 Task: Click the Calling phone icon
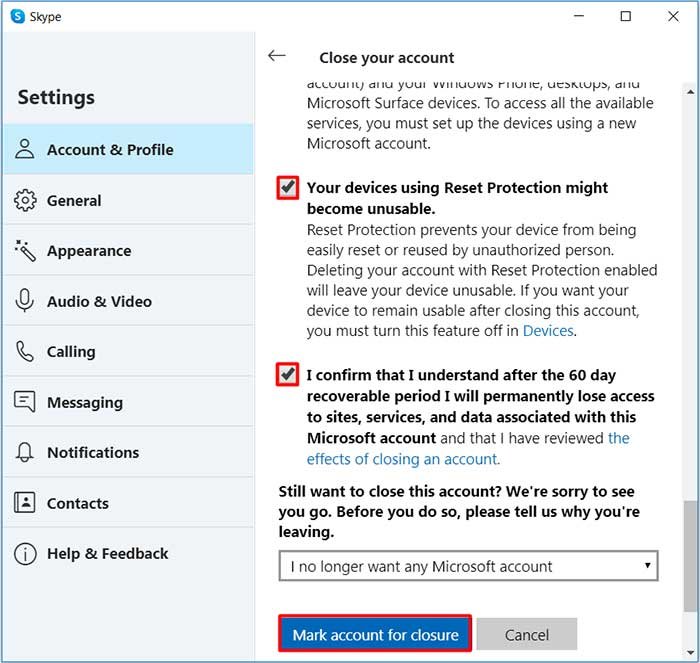pos(25,351)
